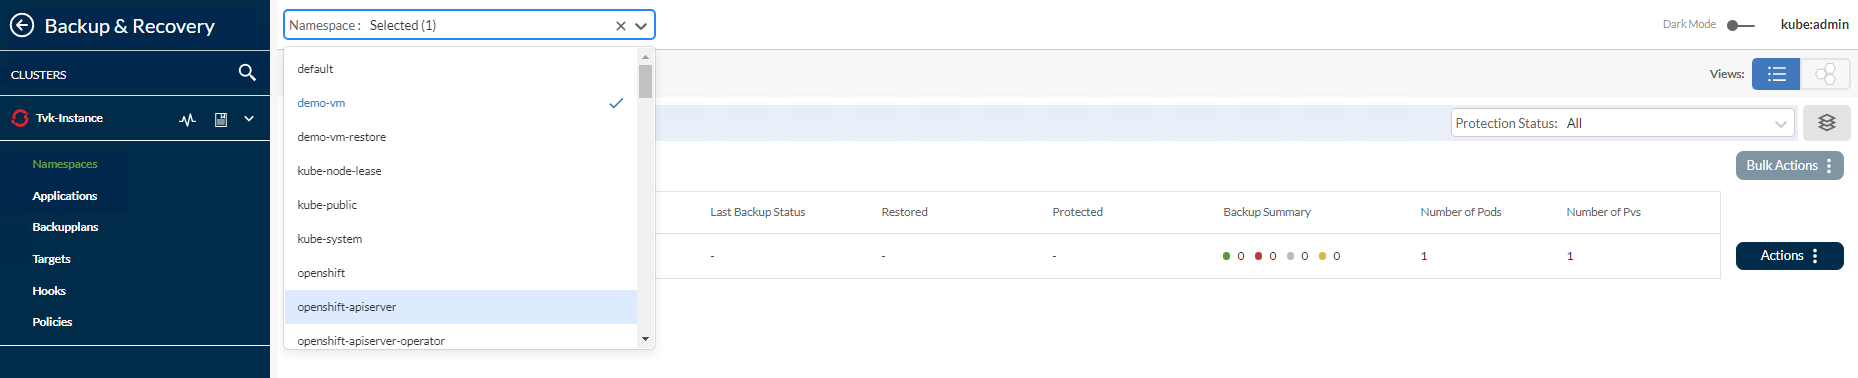Click the namespace list scrollbar down arrow
Image resolution: width=1858 pixels, height=378 pixels.
[645, 339]
